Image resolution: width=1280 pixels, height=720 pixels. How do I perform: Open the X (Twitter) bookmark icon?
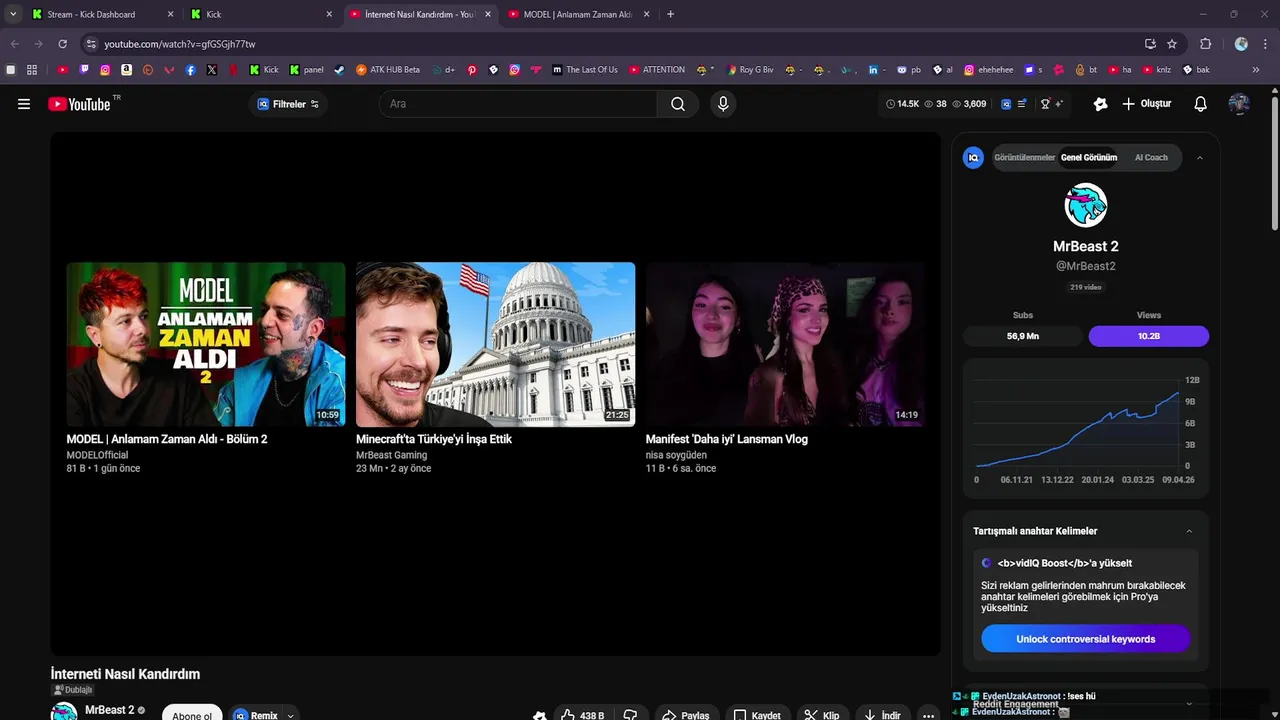tap(212, 70)
